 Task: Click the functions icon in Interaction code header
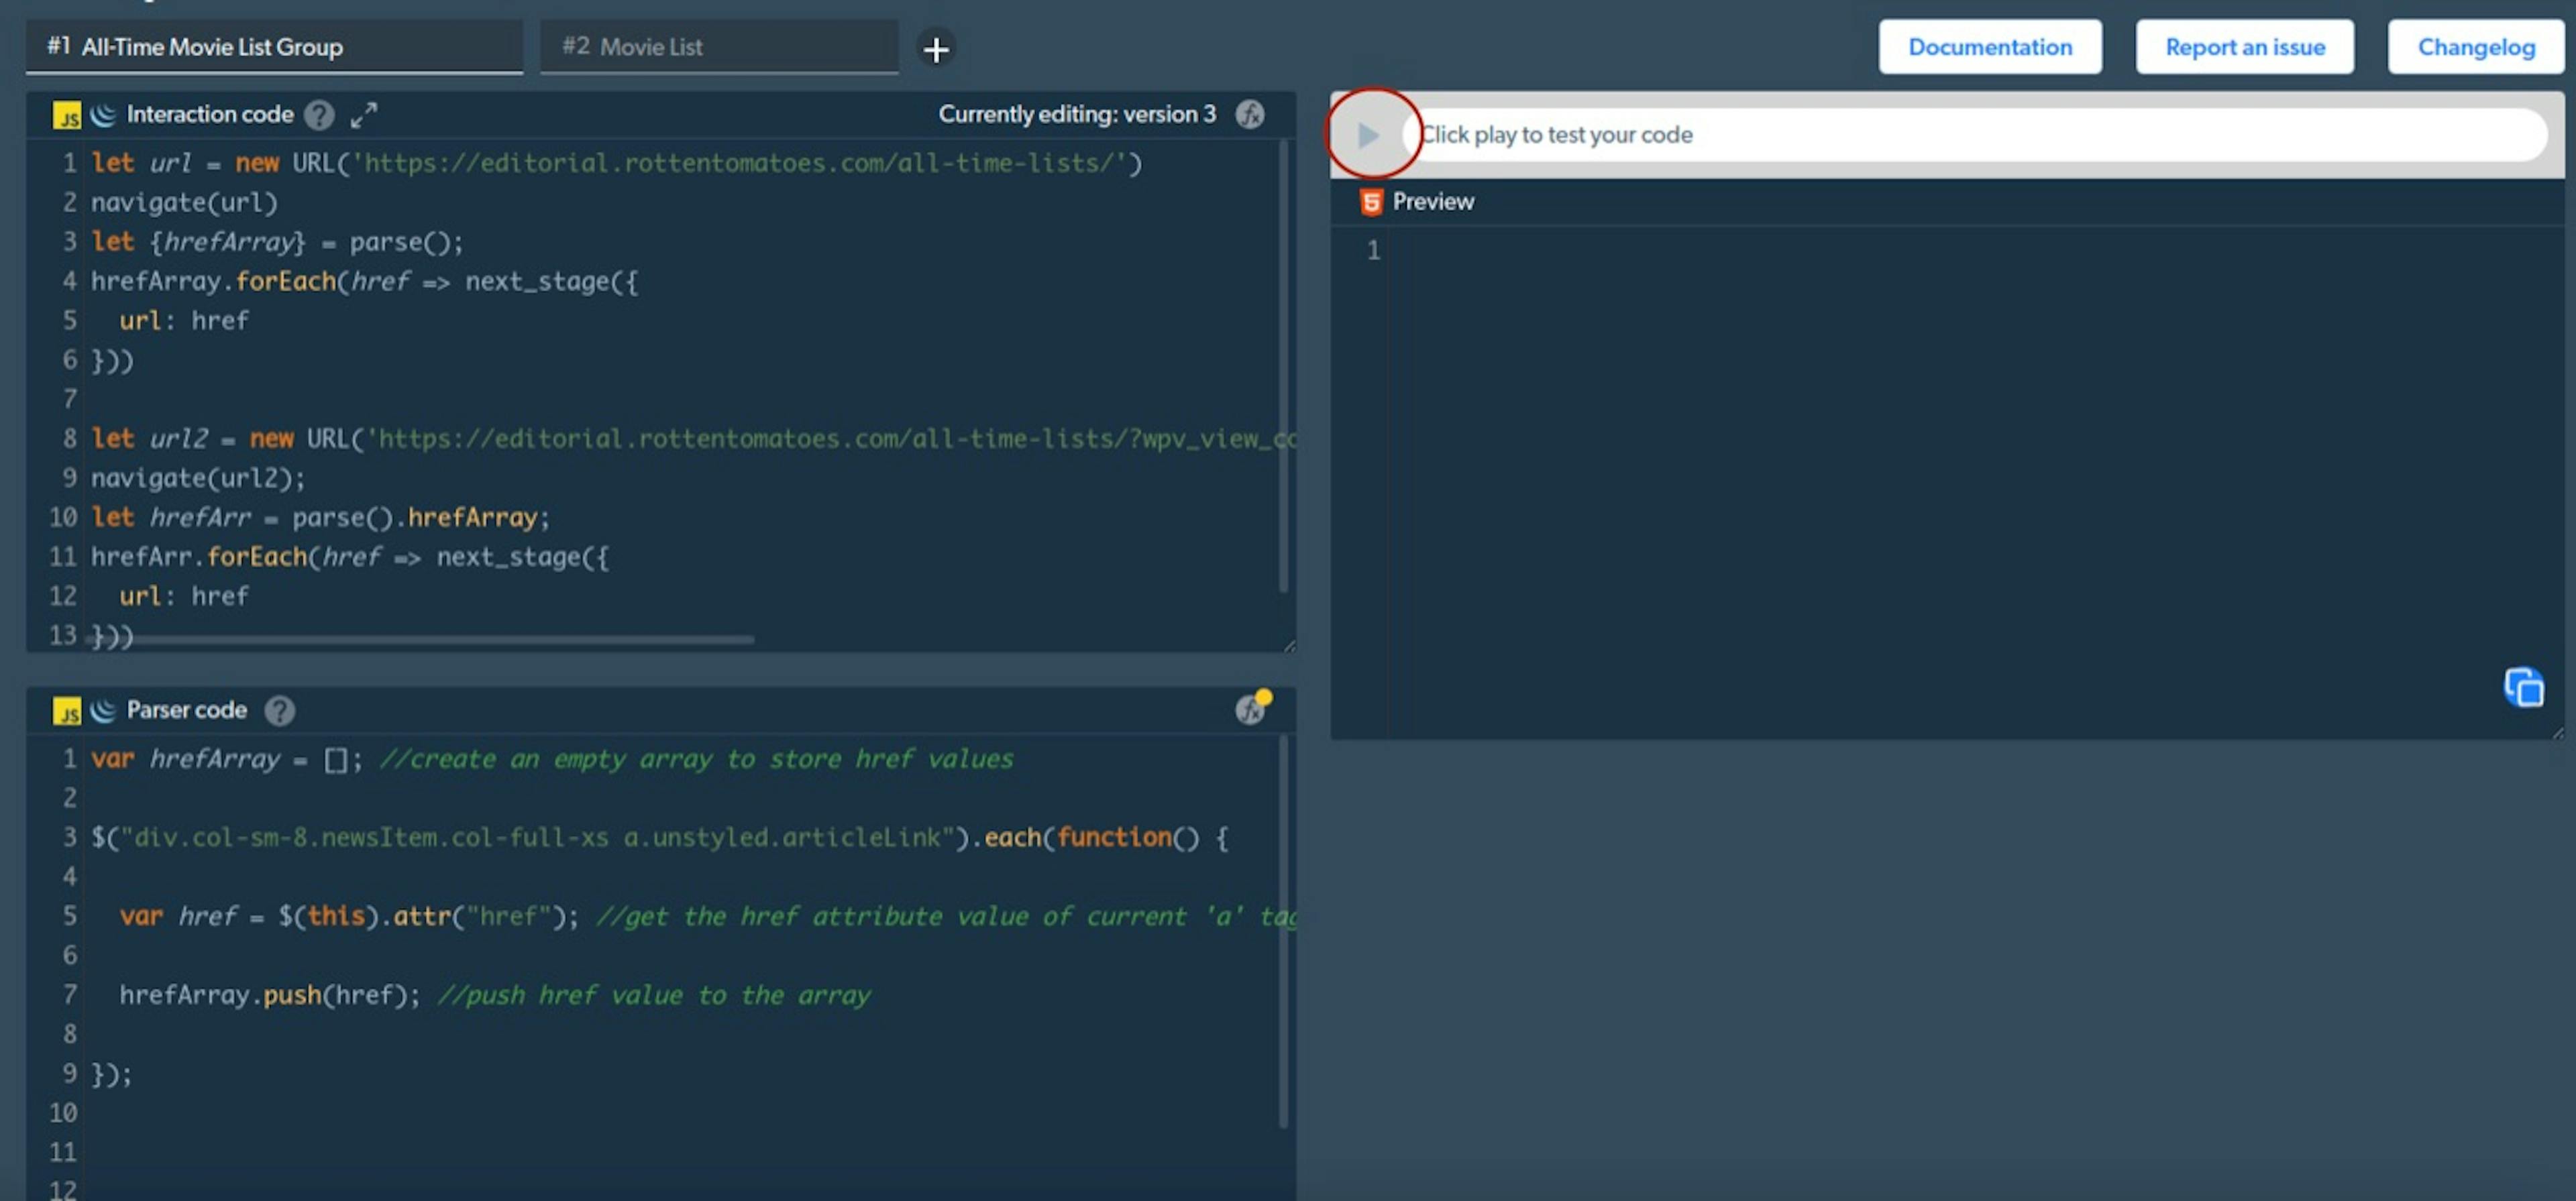1249,115
